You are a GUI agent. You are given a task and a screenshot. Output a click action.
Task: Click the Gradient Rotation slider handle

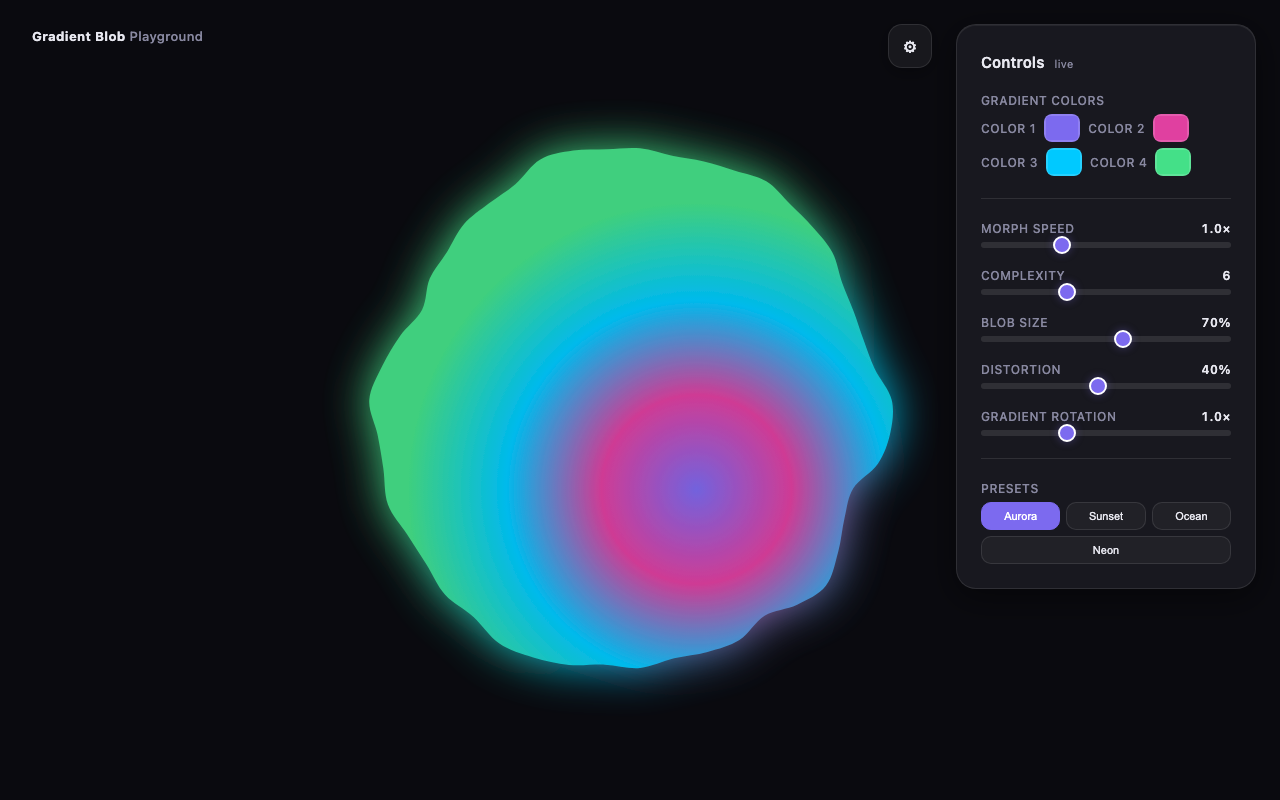(x=1067, y=433)
